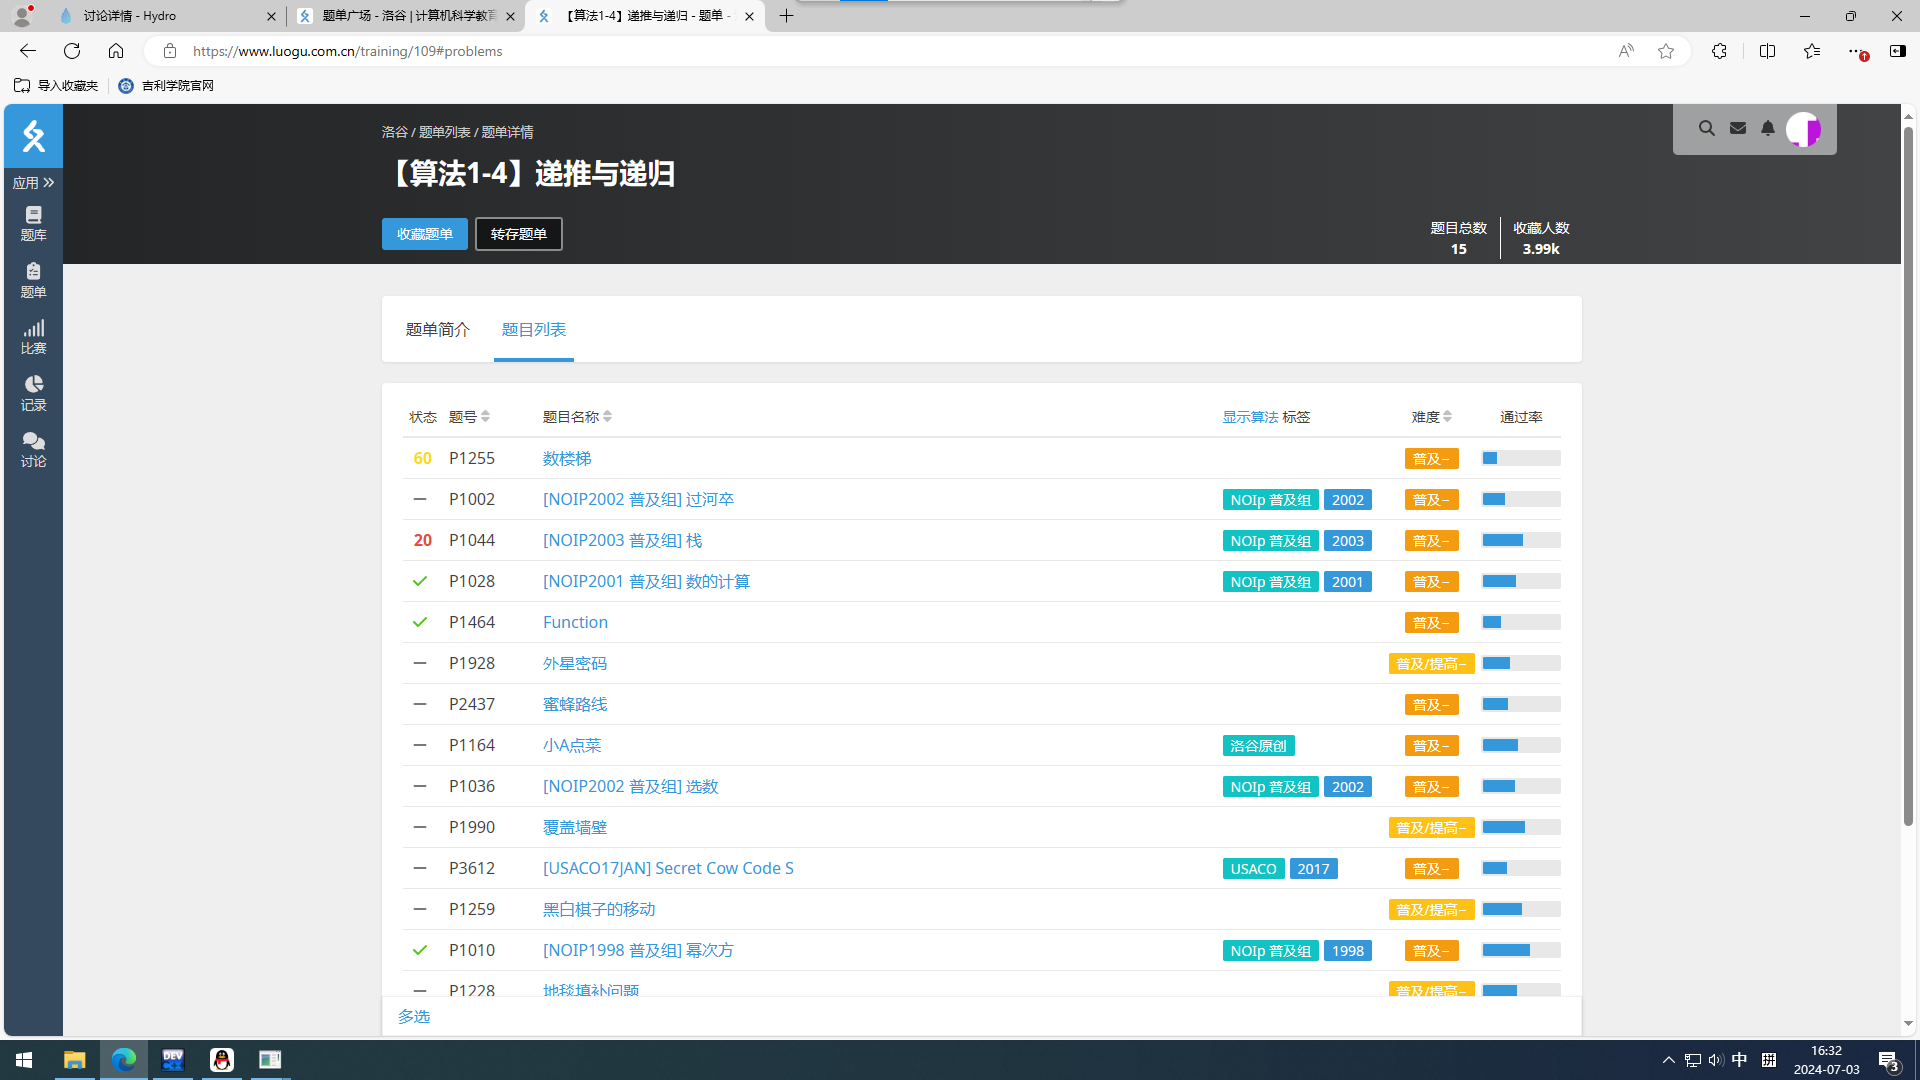The height and width of the screenshot is (1080, 1920).
Task: Open the mail messages icon
Action: (1738, 129)
